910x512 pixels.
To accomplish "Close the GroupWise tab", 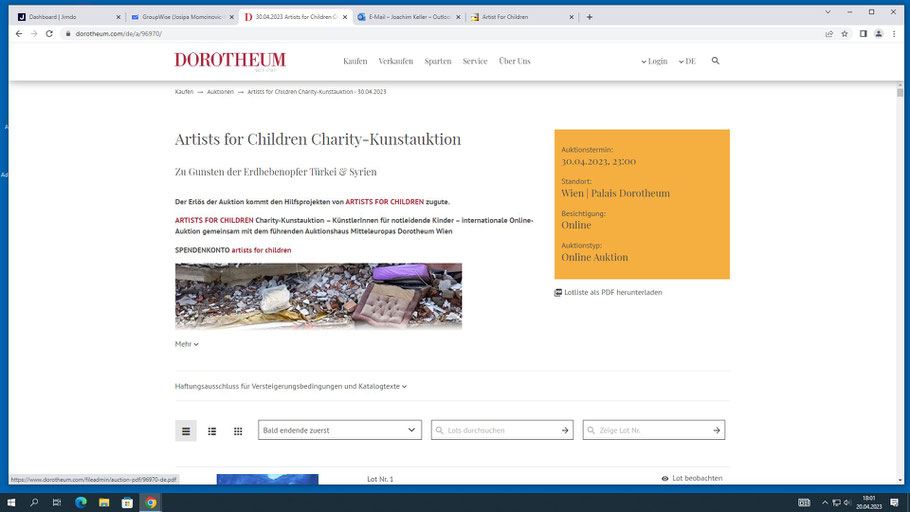I will pos(232,17).
